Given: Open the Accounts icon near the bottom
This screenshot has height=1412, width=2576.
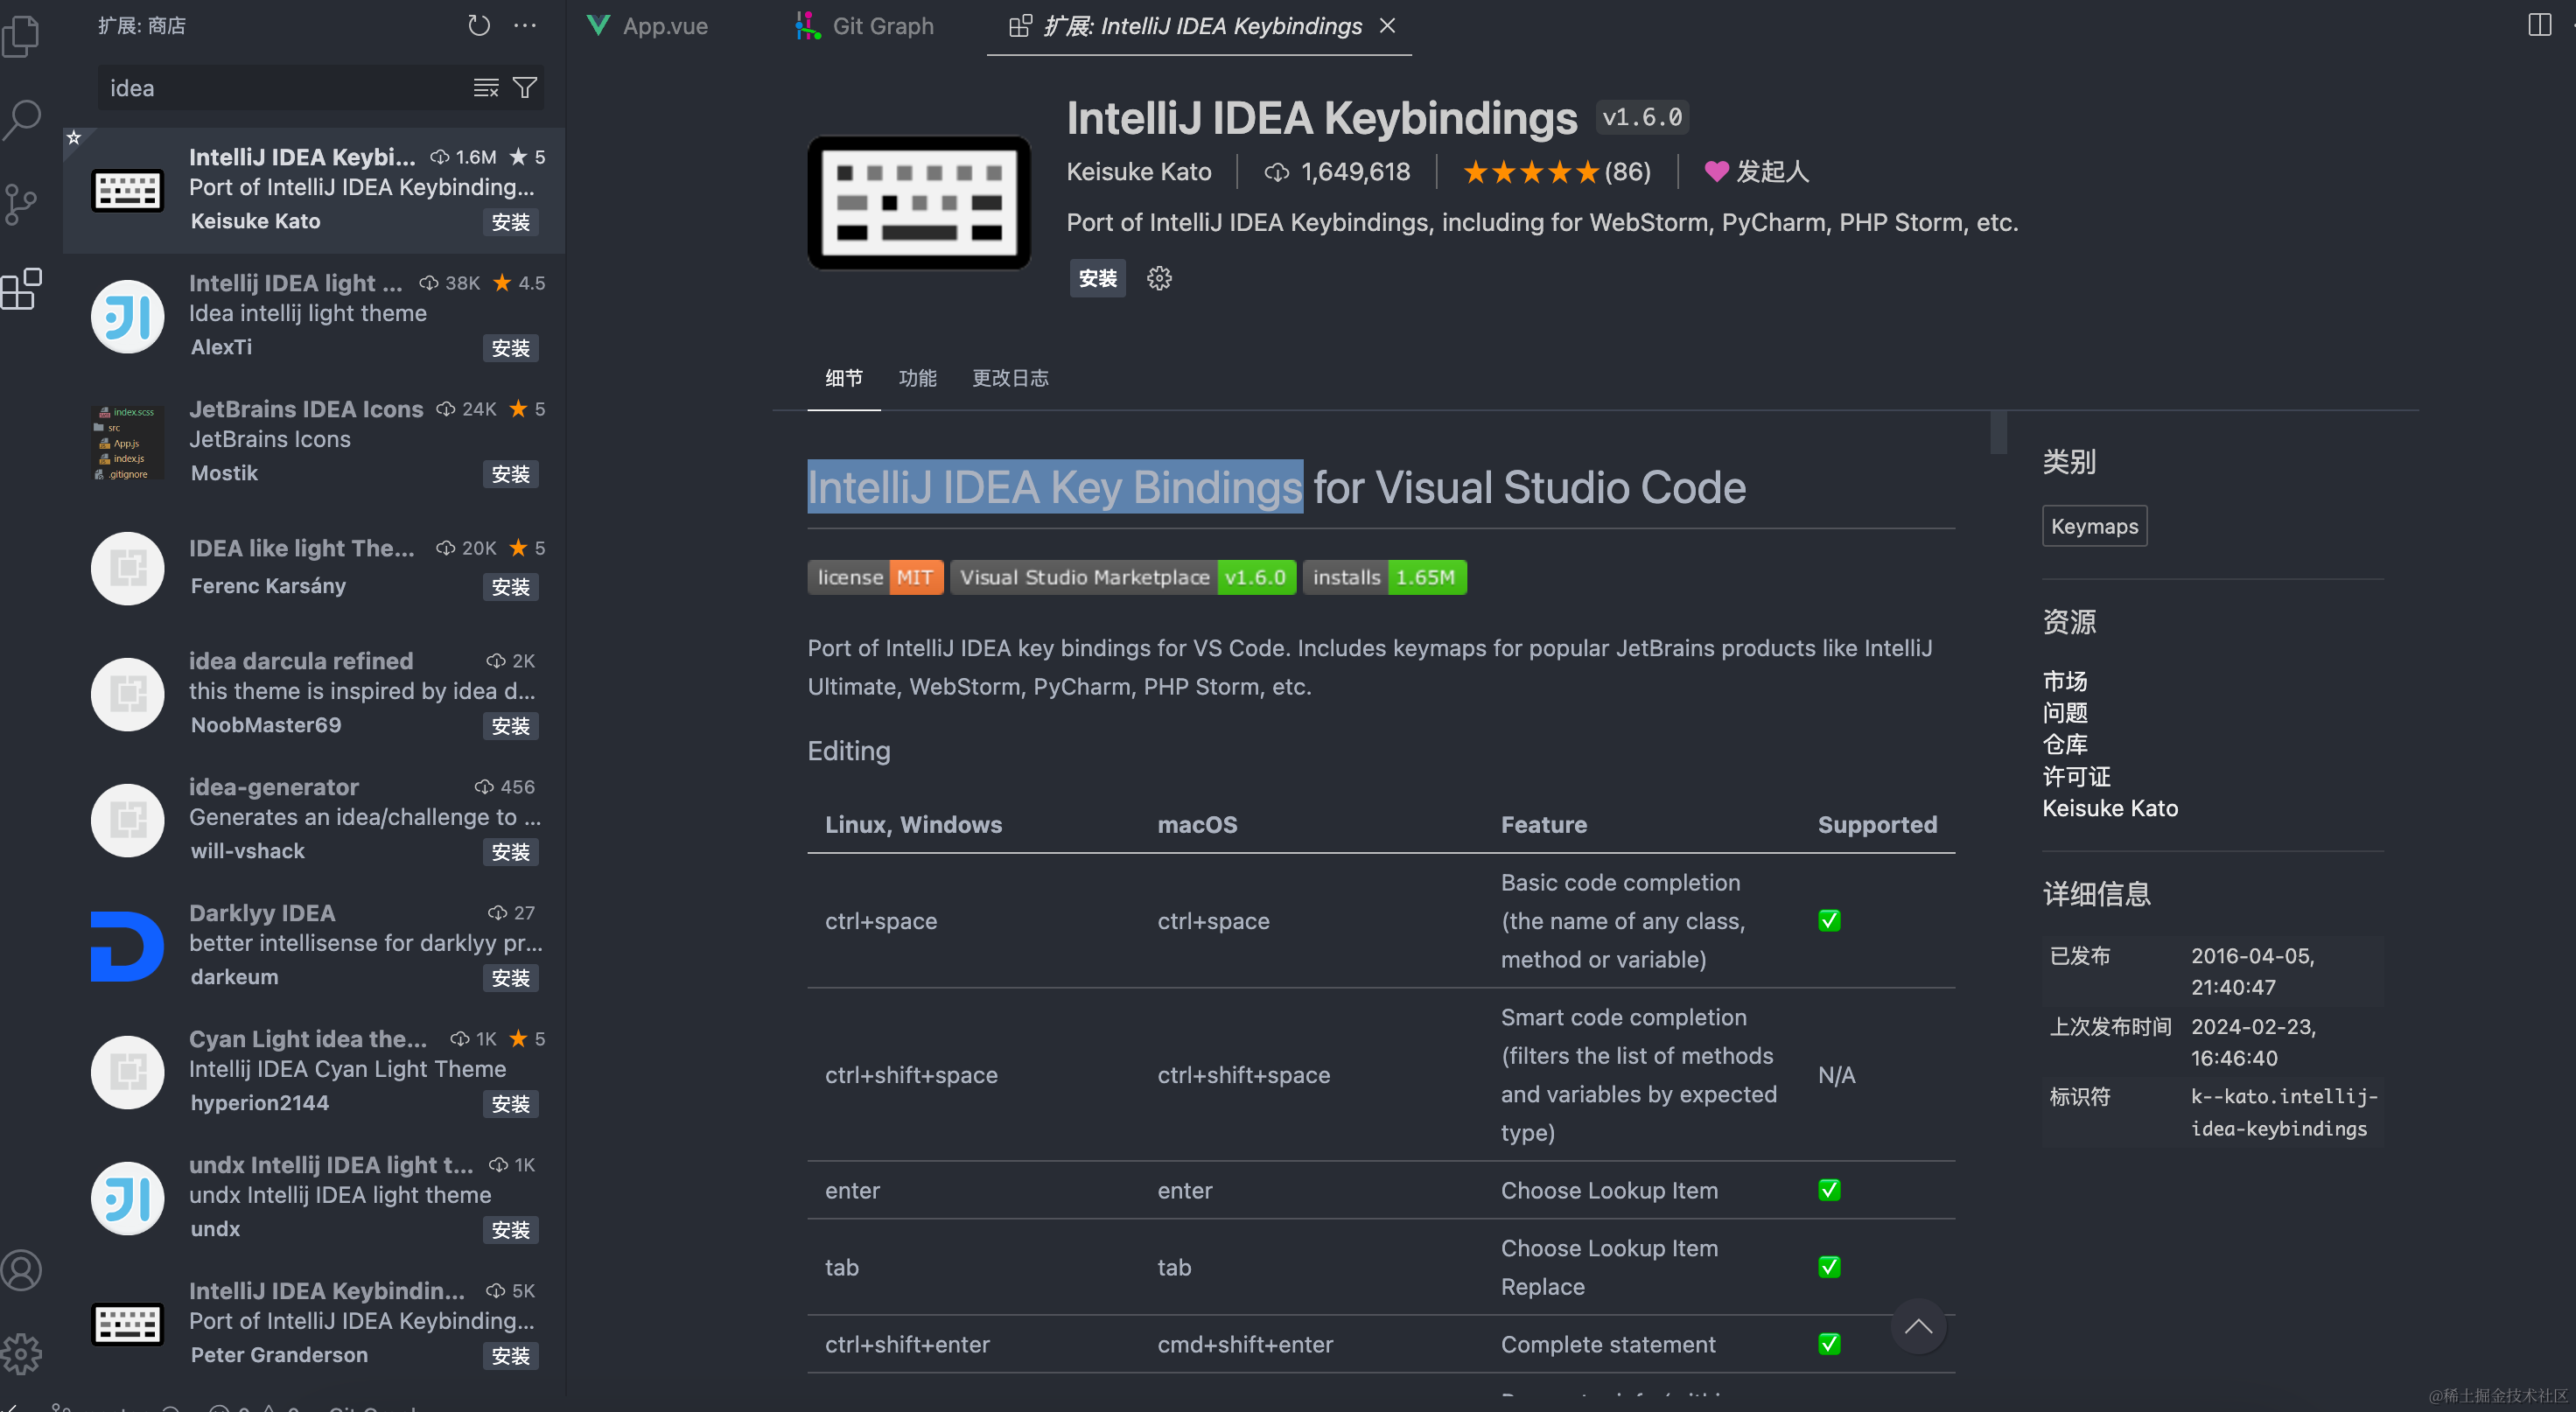Looking at the screenshot, I should pyautogui.click(x=22, y=1270).
